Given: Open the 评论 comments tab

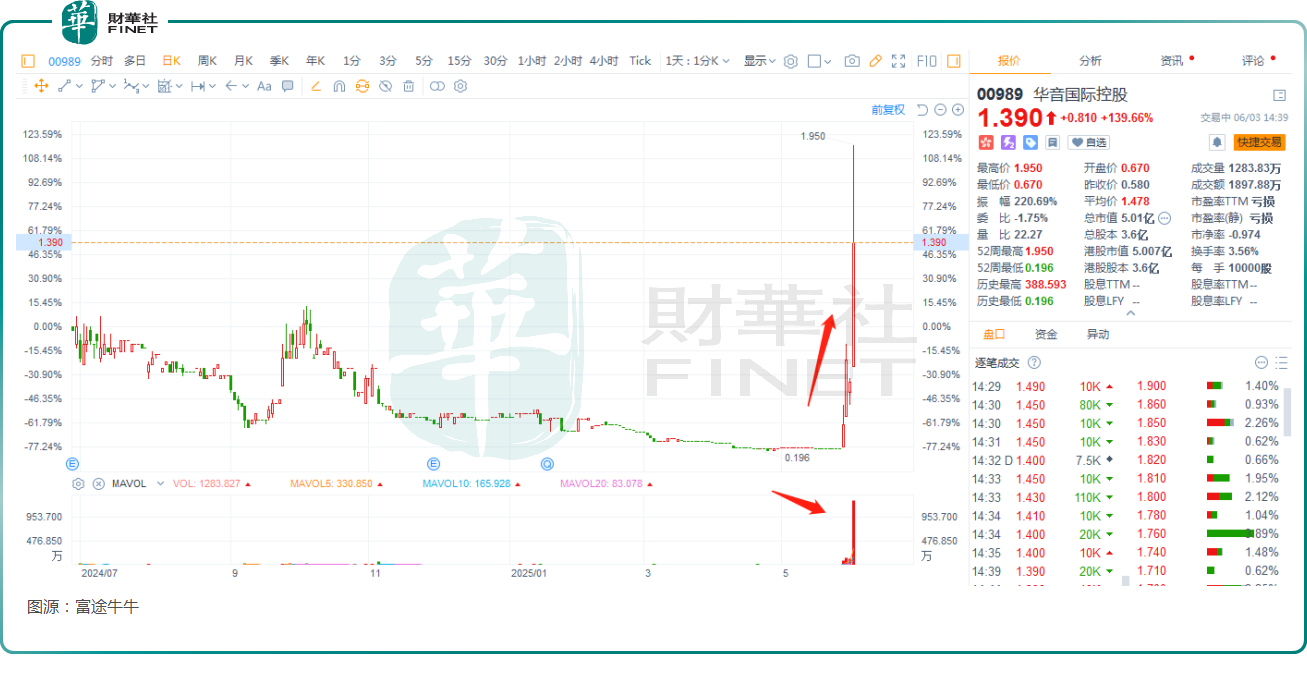Looking at the screenshot, I should point(1253,61).
